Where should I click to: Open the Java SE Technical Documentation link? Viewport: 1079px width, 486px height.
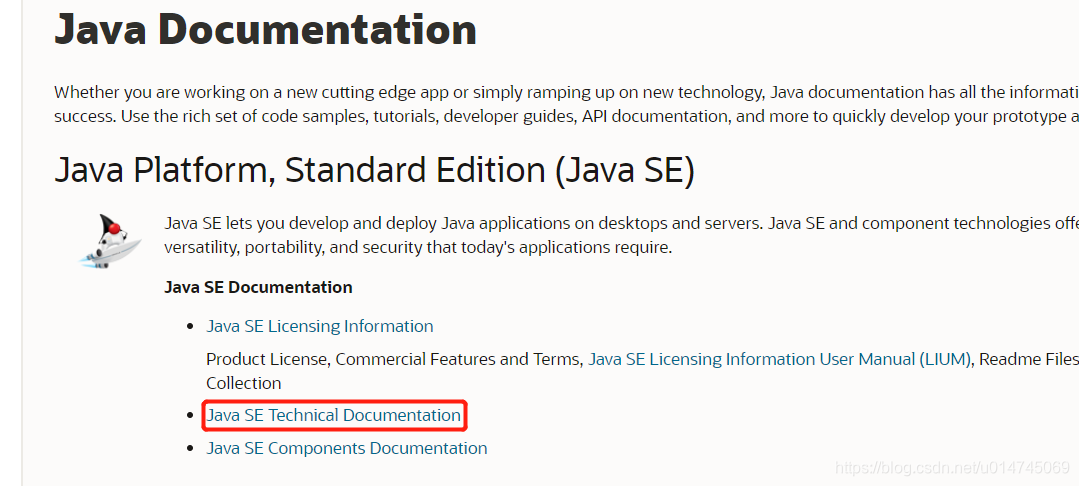point(334,415)
